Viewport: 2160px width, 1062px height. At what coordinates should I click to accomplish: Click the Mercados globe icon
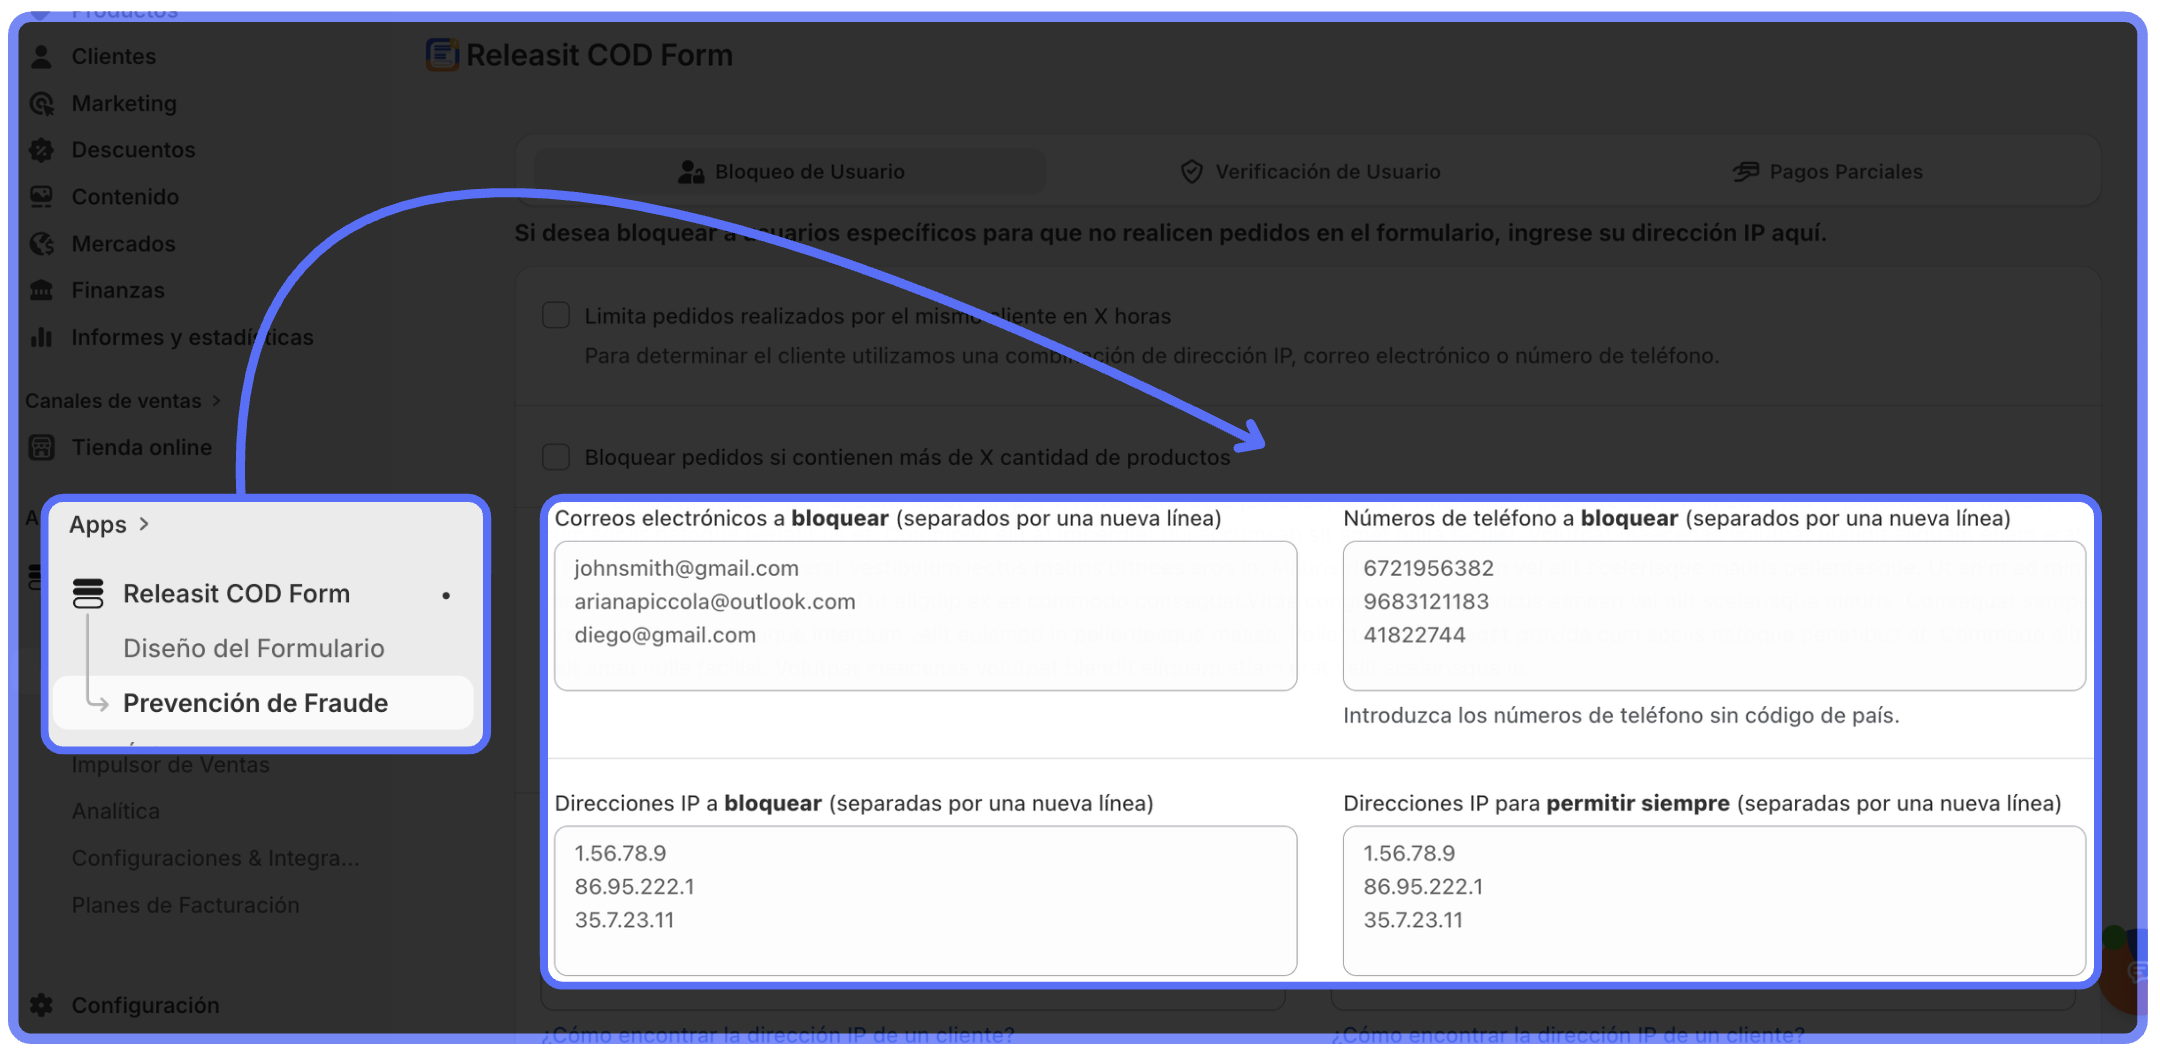click(x=41, y=244)
